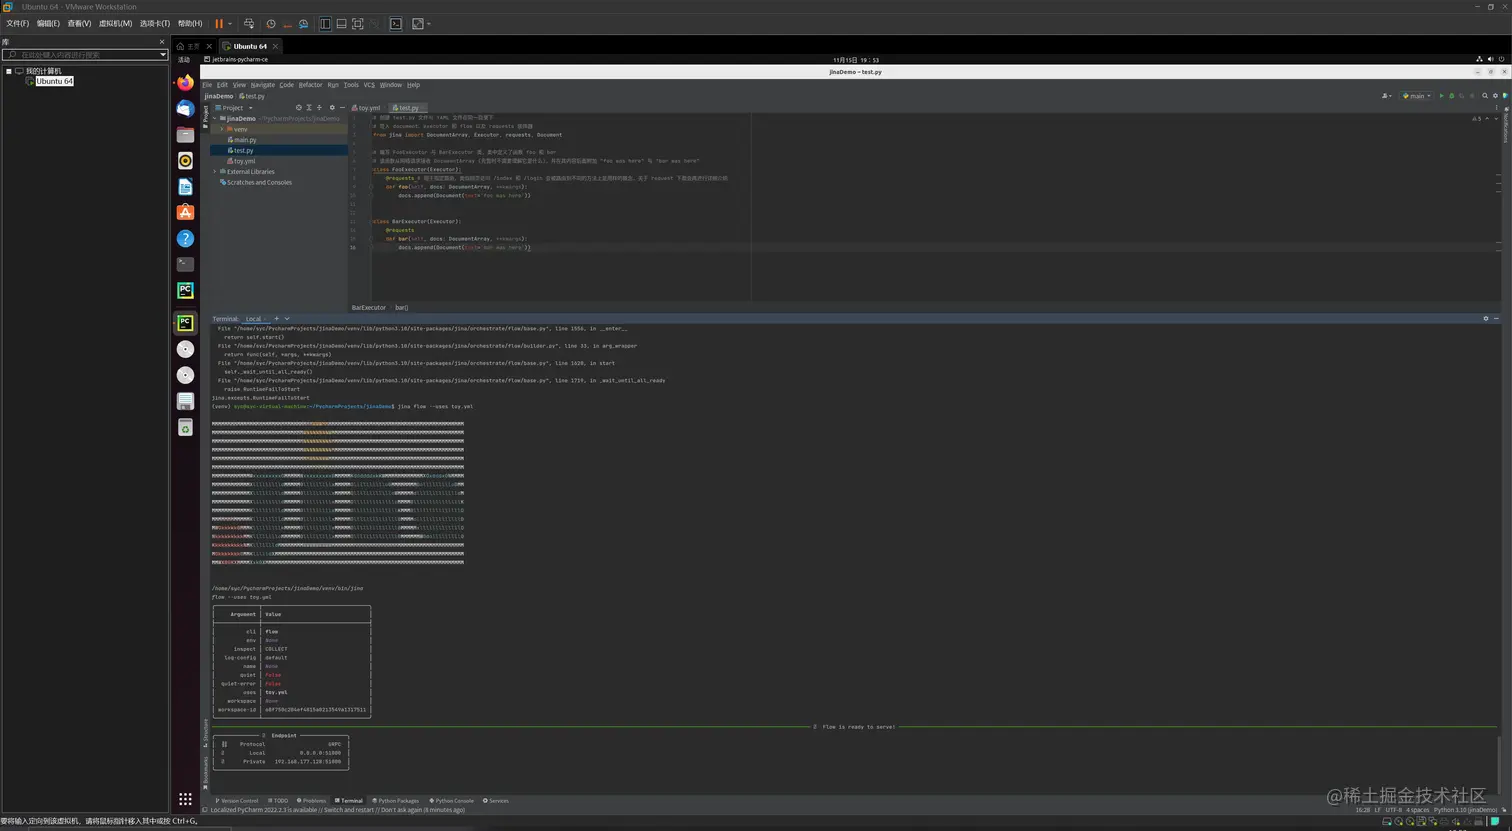Open the Ubuntu system power menu
The width and height of the screenshot is (1512, 831).
pos(1501,59)
